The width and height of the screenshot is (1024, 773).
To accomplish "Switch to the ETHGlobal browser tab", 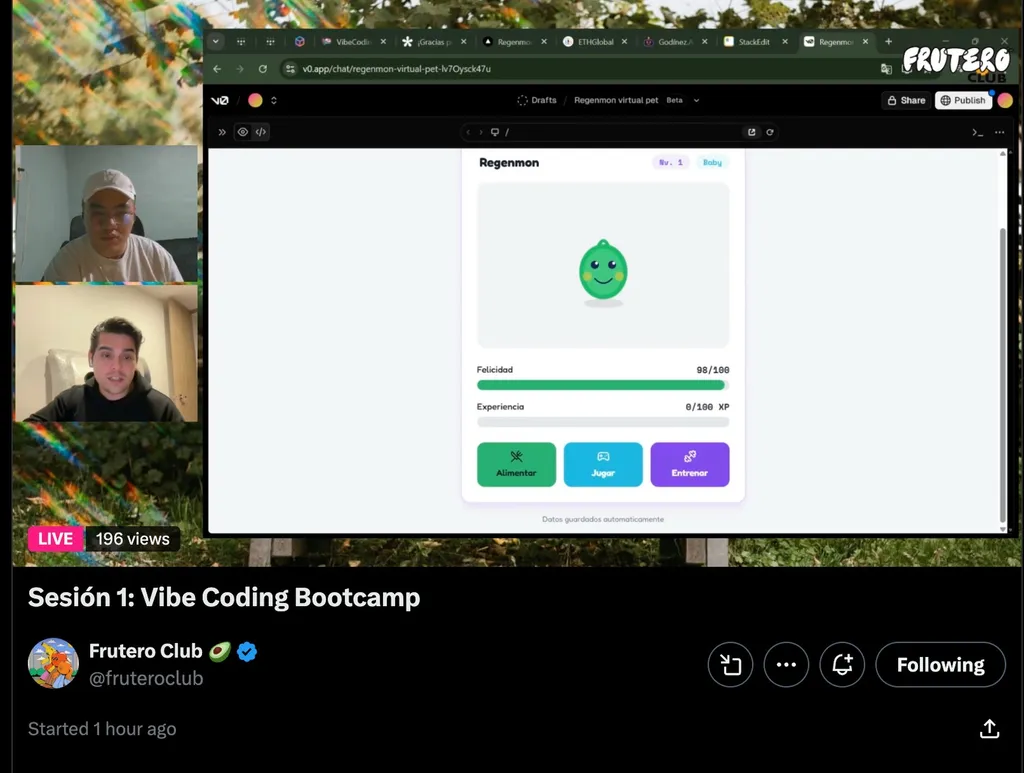I will [x=595, y=42].
